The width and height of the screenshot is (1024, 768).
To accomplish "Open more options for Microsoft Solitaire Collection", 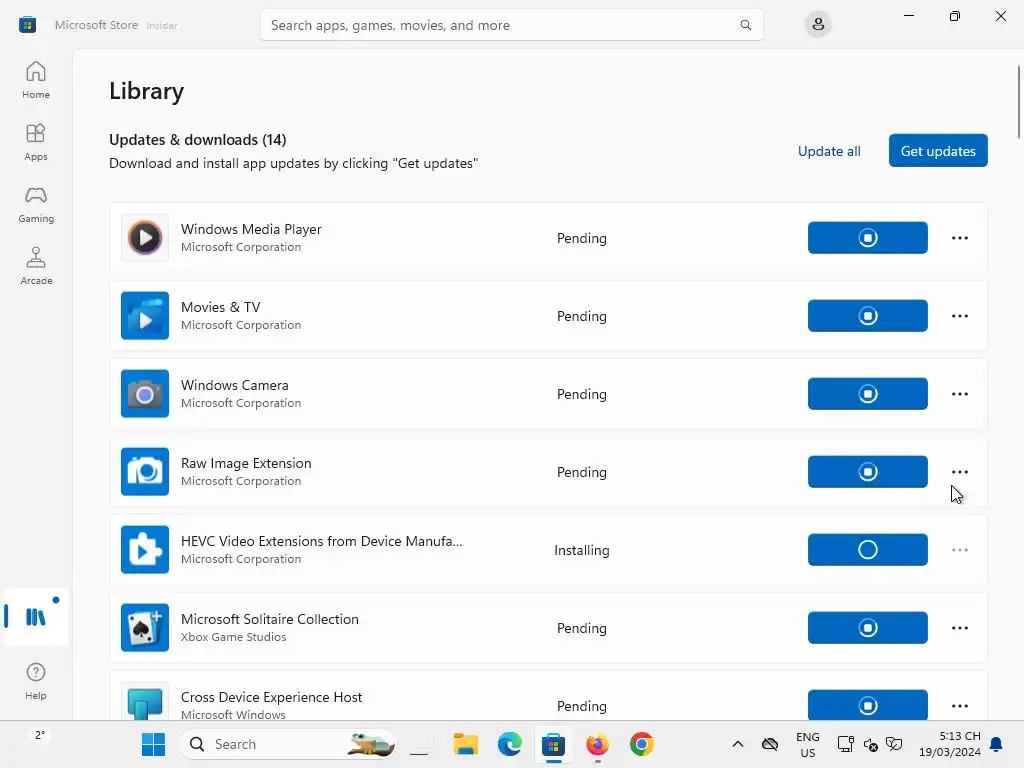I will 959,628.
